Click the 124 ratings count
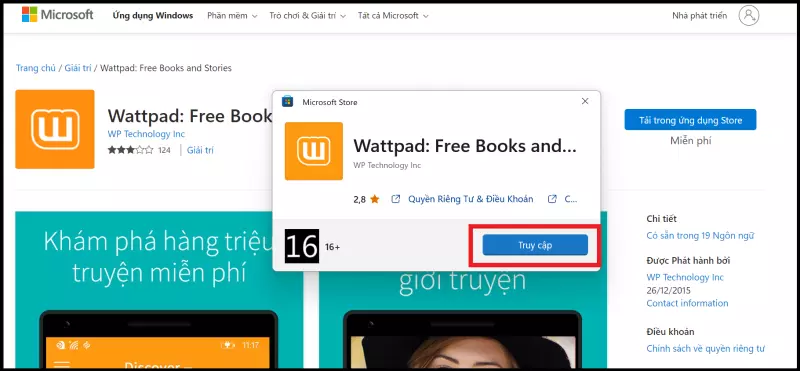 coord(164,150)
